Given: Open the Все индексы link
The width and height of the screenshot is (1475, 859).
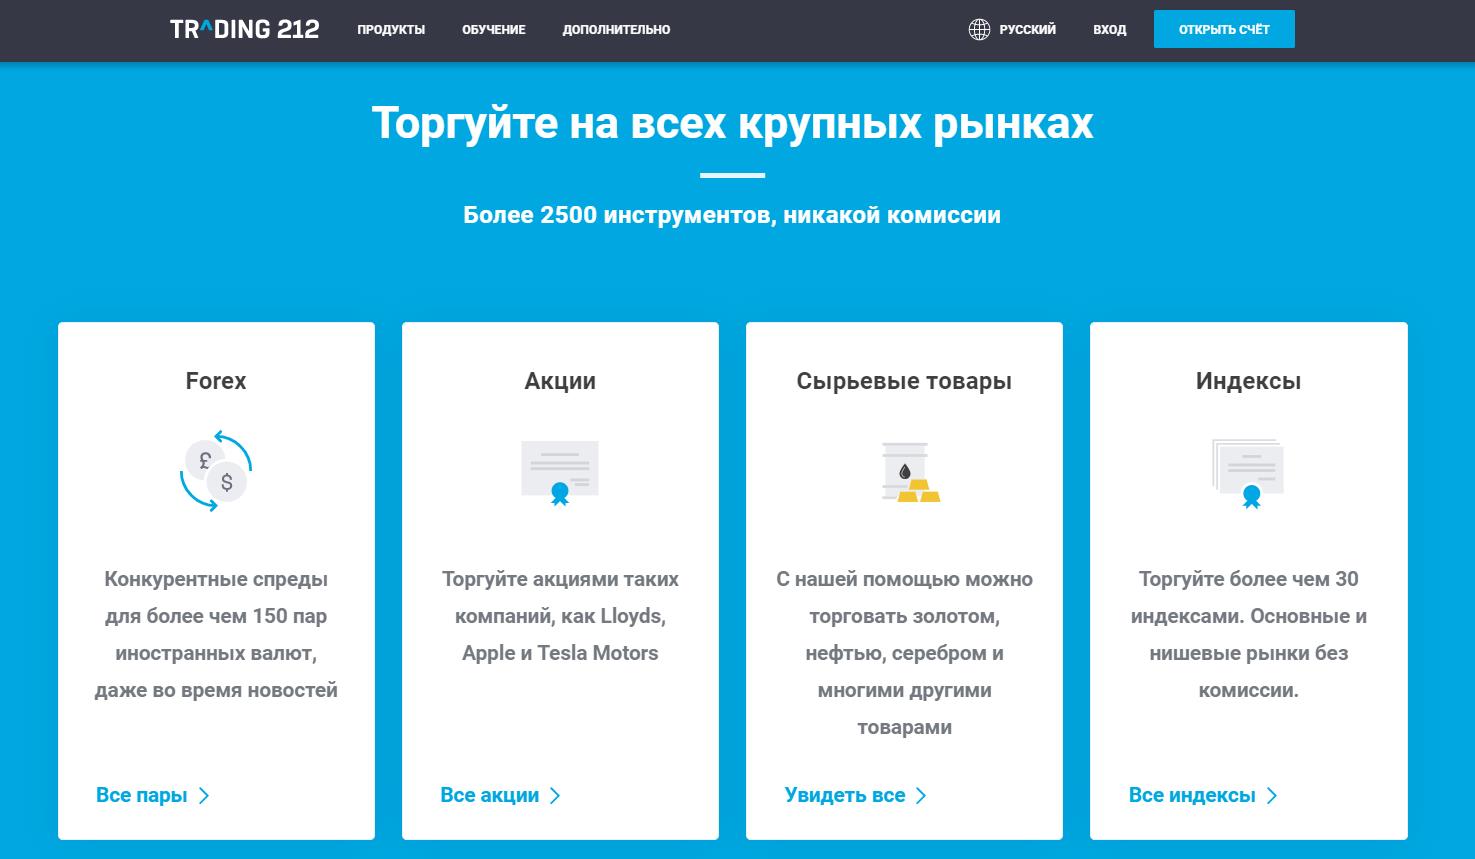Looking at the screenshot, I should point(1192,795).
